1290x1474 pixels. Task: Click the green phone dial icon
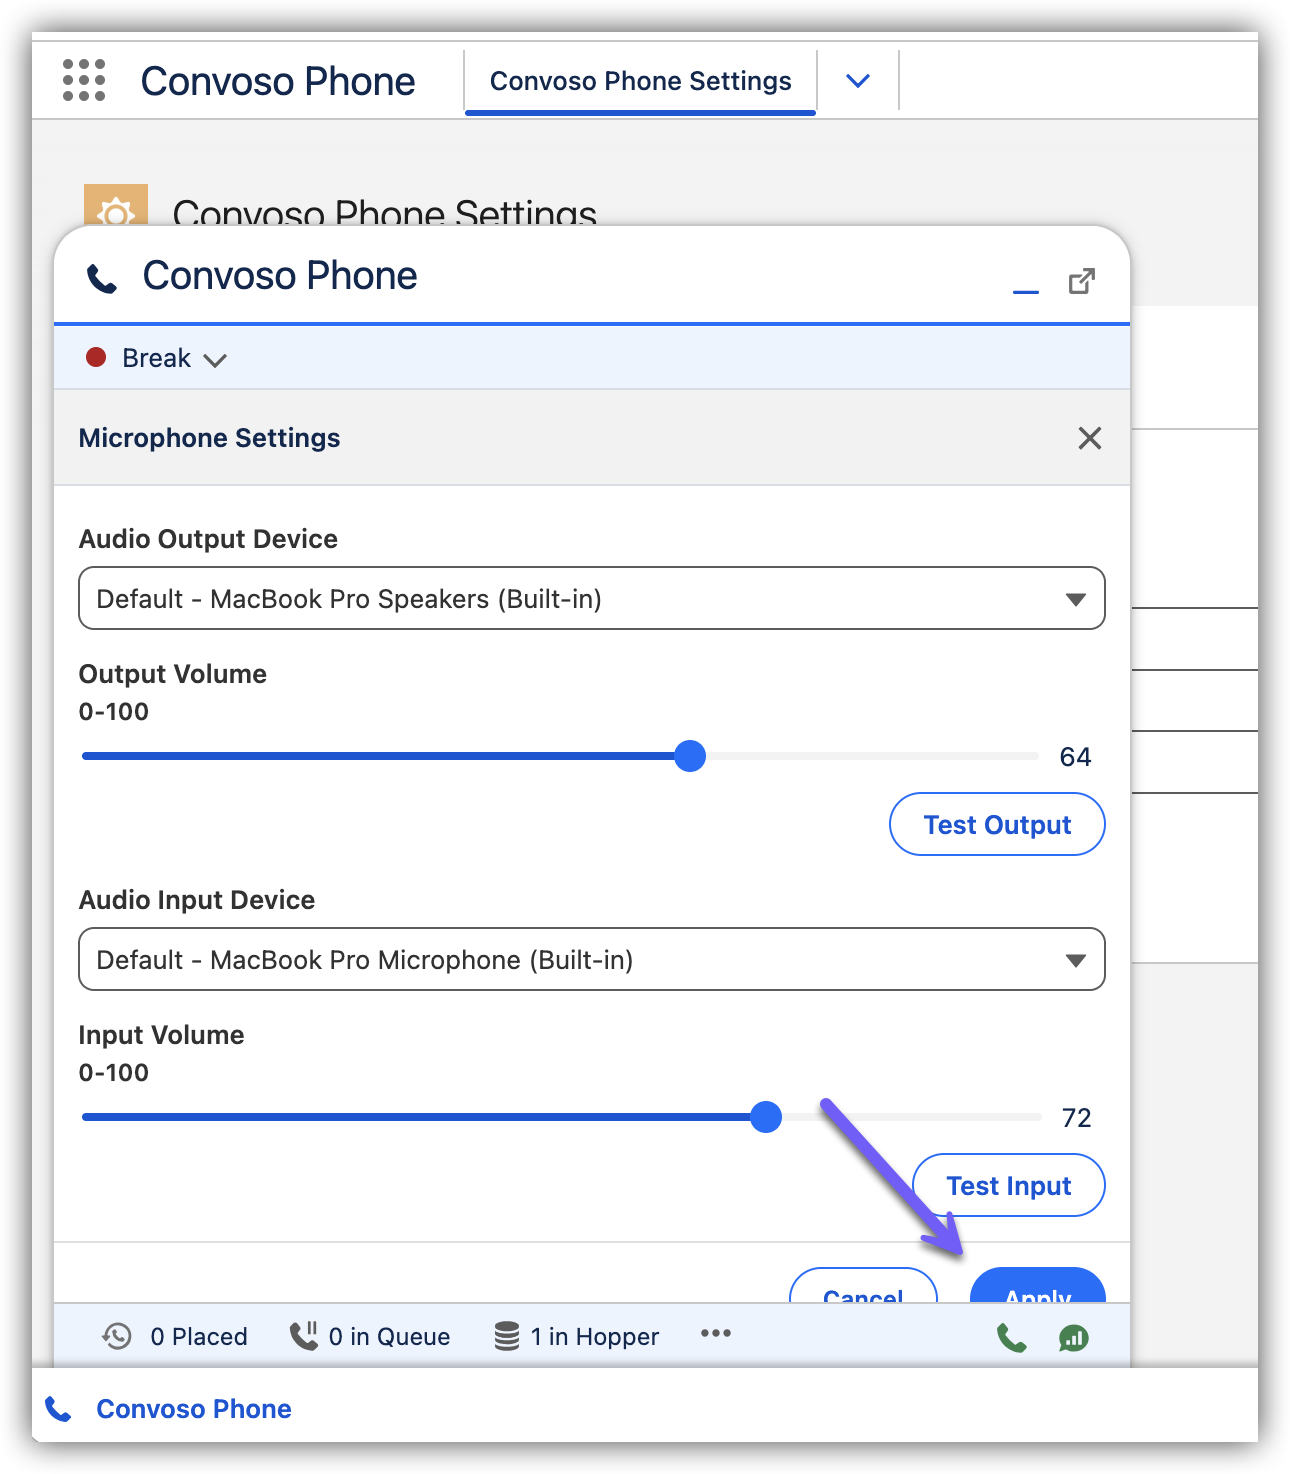tap(1011, 1337)
